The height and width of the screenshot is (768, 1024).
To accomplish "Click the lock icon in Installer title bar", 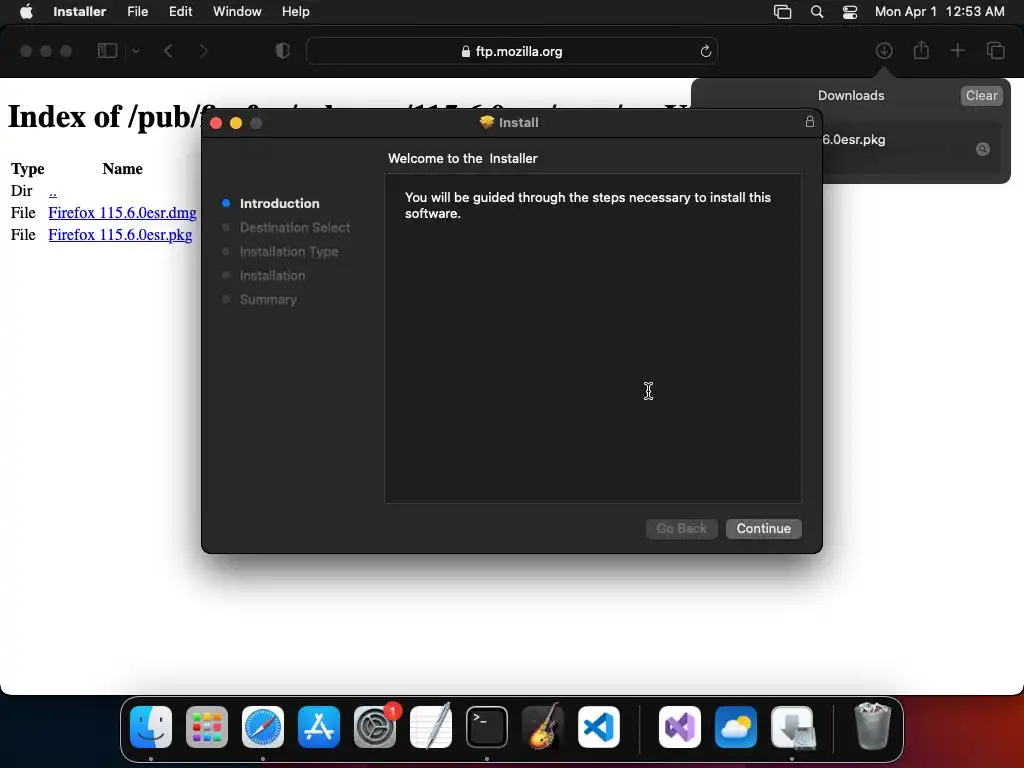I will [810, 121].
